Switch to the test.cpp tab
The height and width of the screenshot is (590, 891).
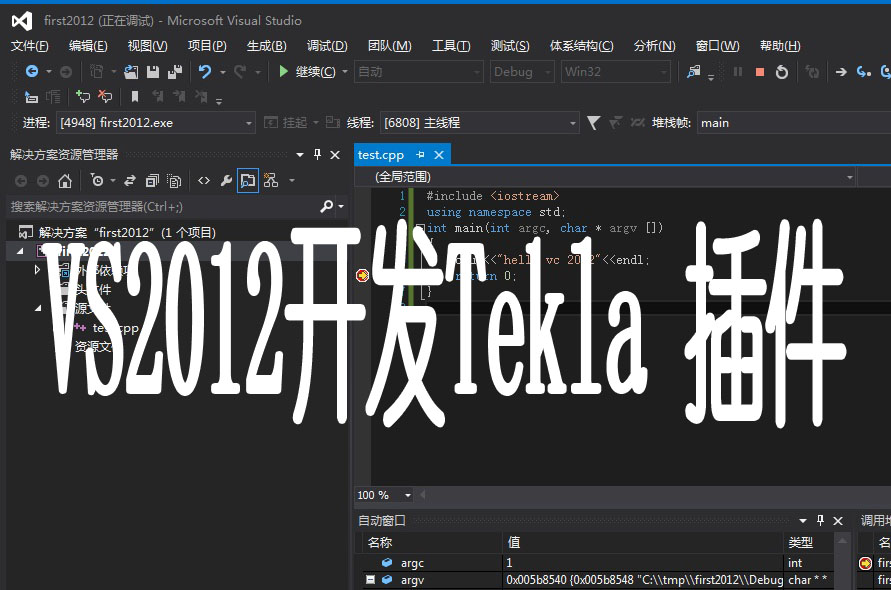[x=381, y=155]
